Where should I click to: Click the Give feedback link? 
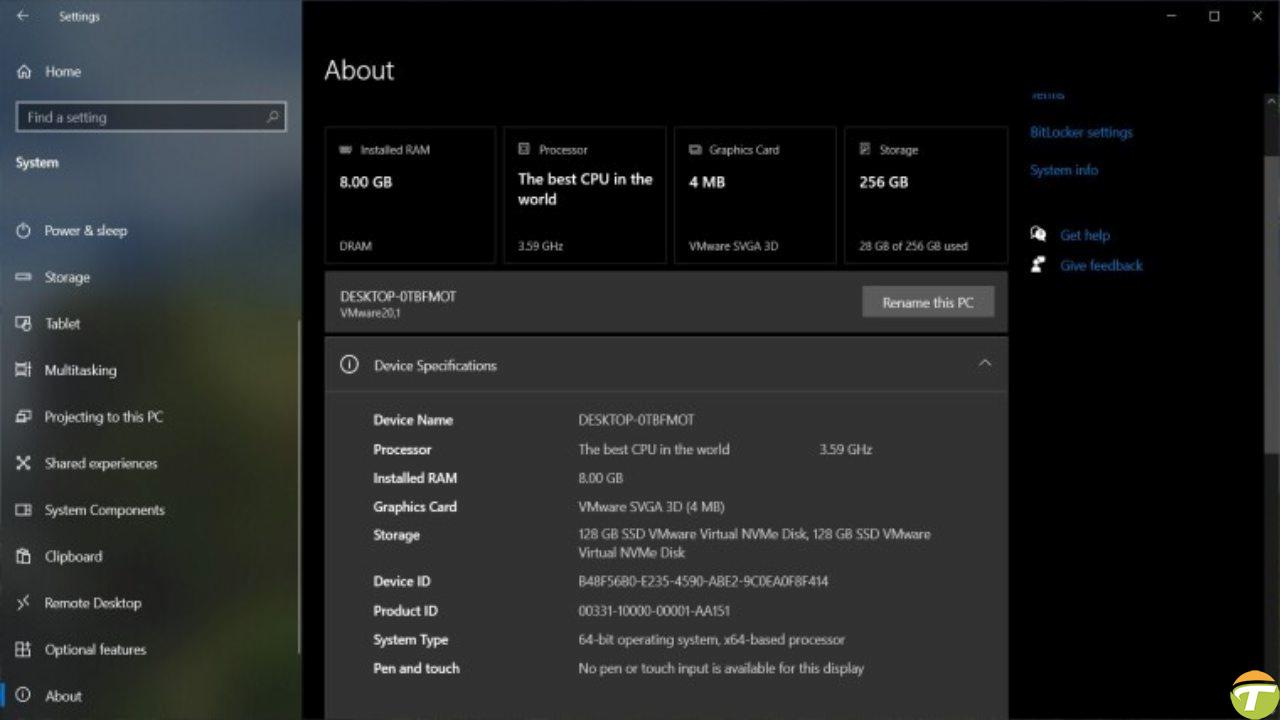(1101, 265)
